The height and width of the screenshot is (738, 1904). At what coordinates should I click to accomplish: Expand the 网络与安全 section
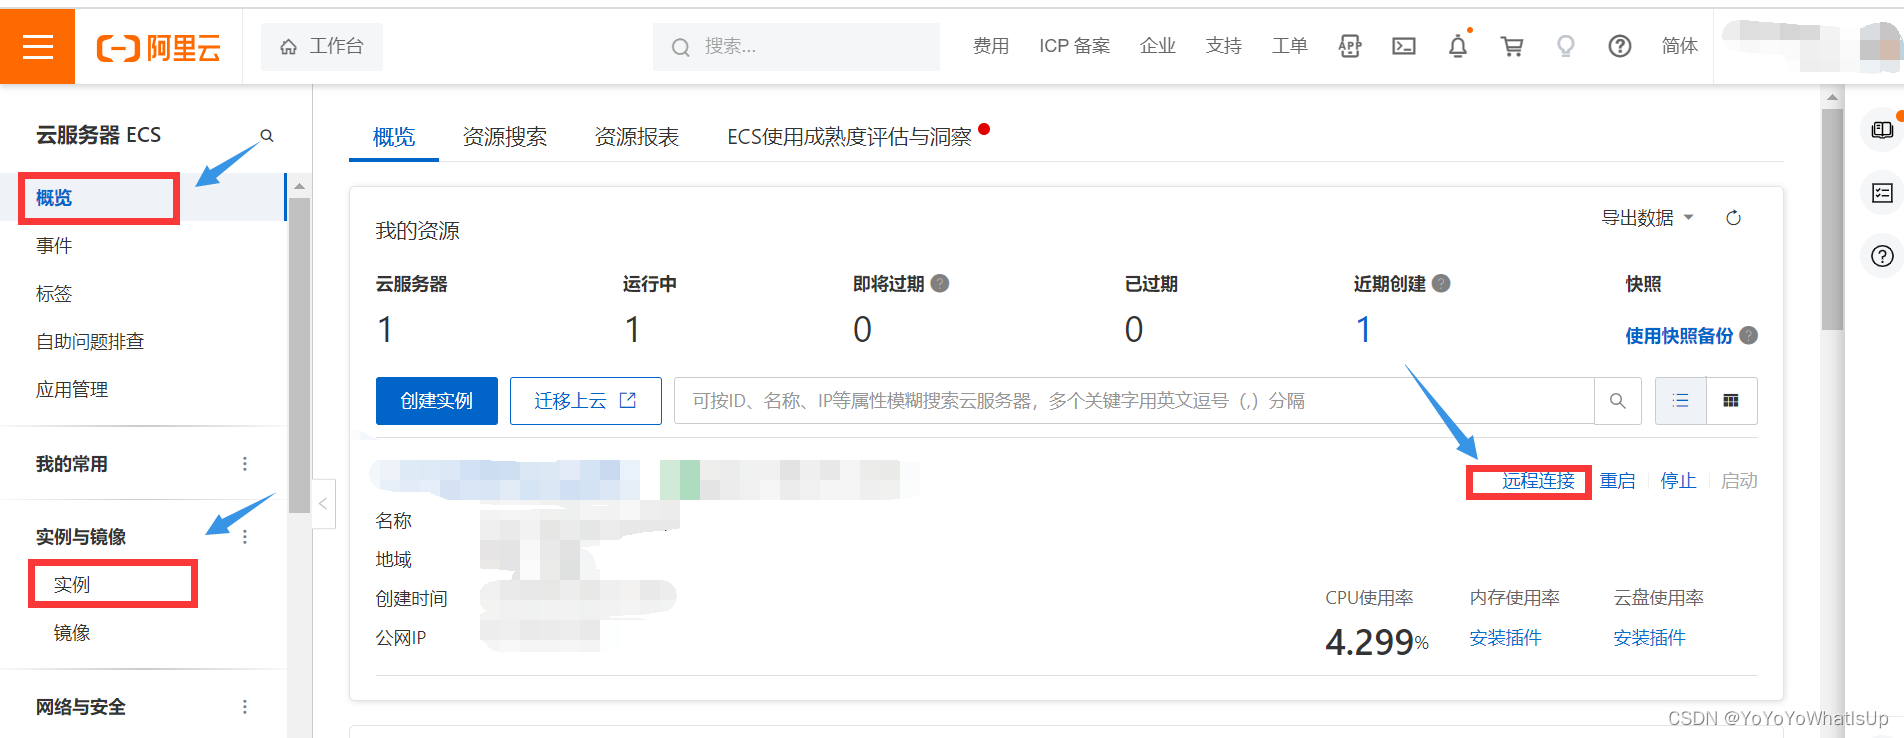tap(81, 707)
